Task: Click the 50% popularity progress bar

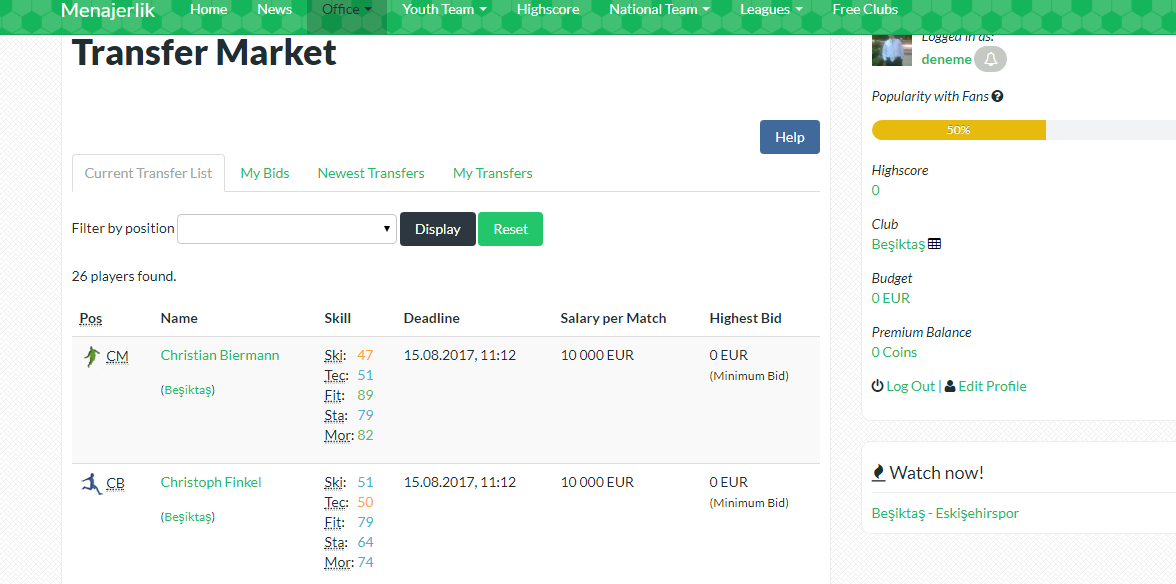Action: click(958, 130)
